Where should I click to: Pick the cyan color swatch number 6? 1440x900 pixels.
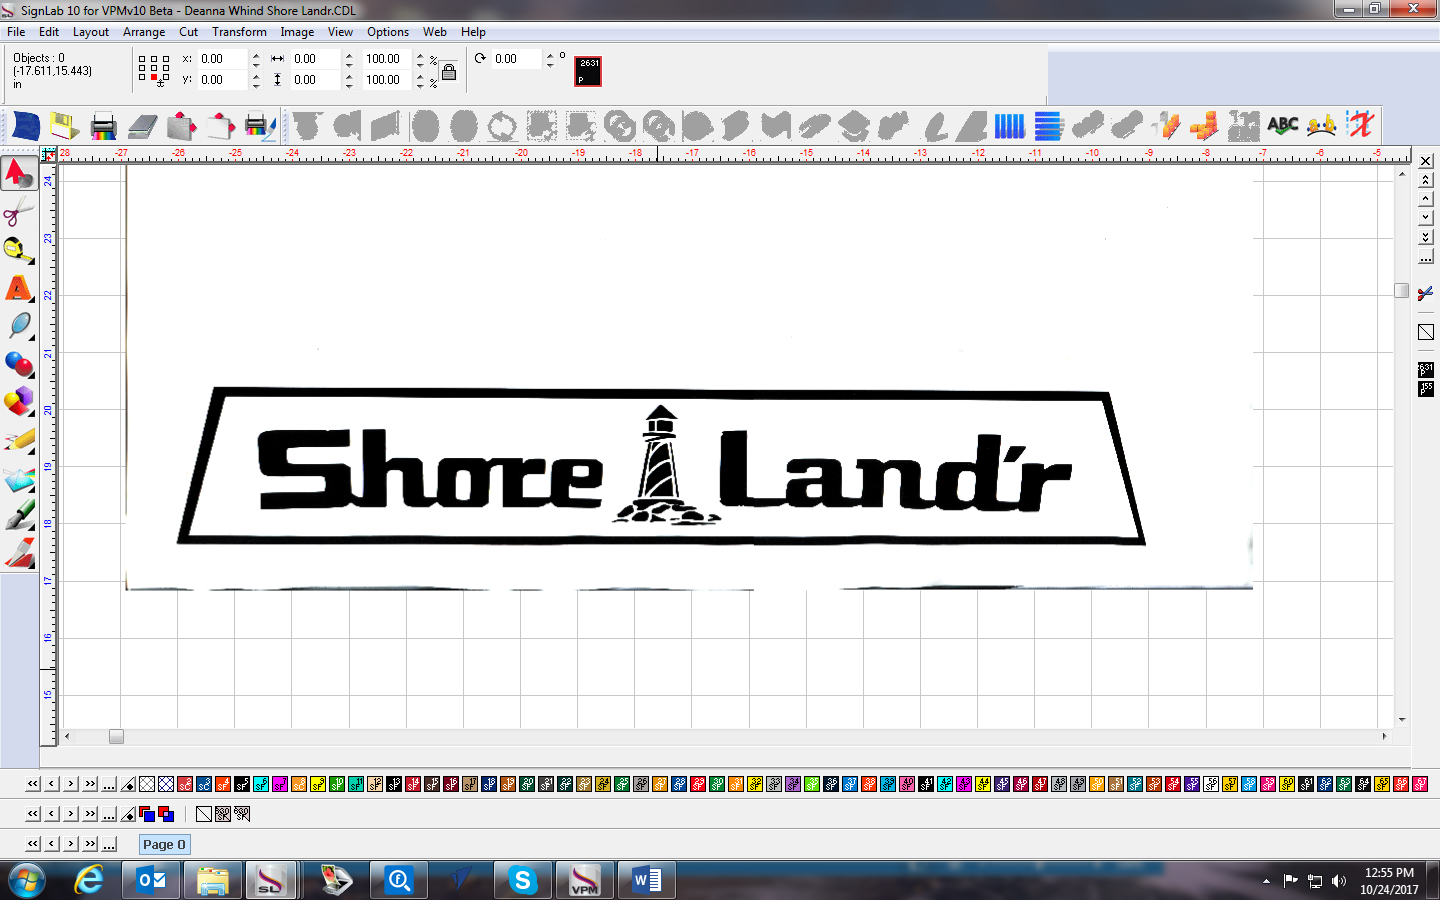[261, 784]
